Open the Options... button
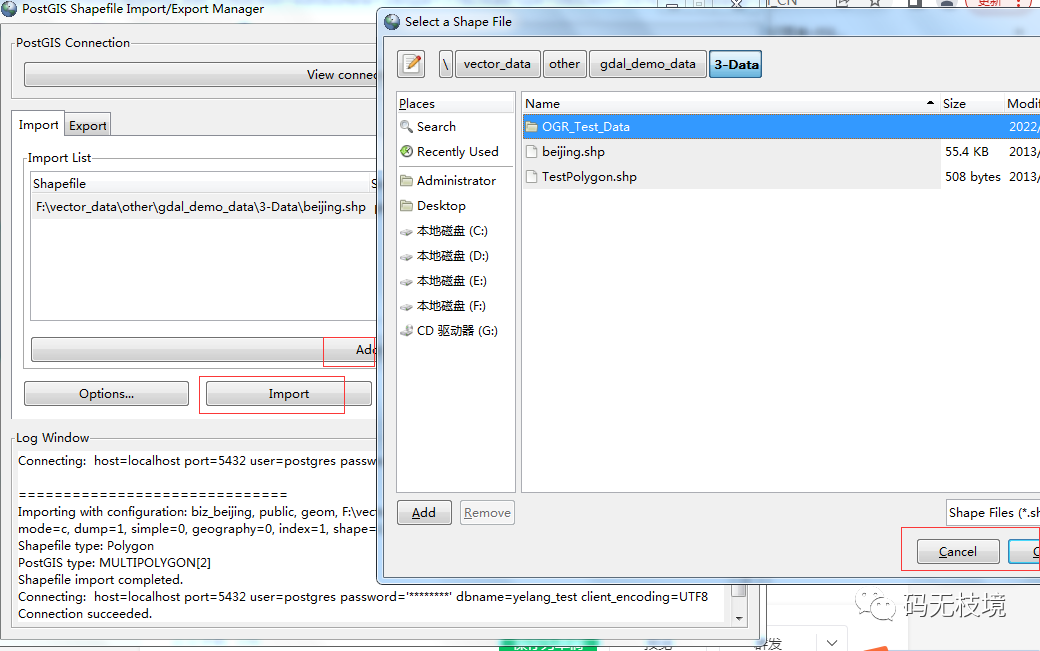 point(106,394)
